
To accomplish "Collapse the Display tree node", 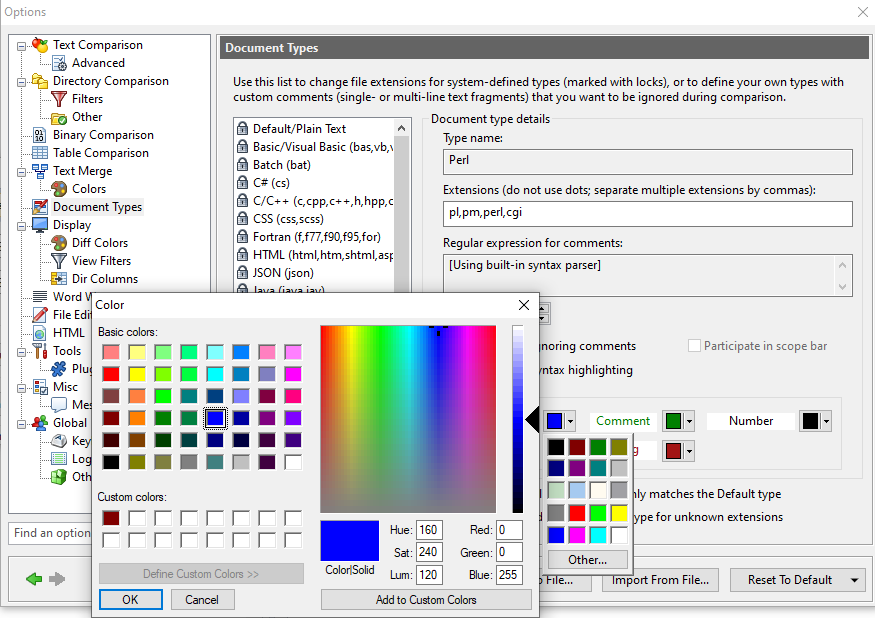I will pos(21,227).
